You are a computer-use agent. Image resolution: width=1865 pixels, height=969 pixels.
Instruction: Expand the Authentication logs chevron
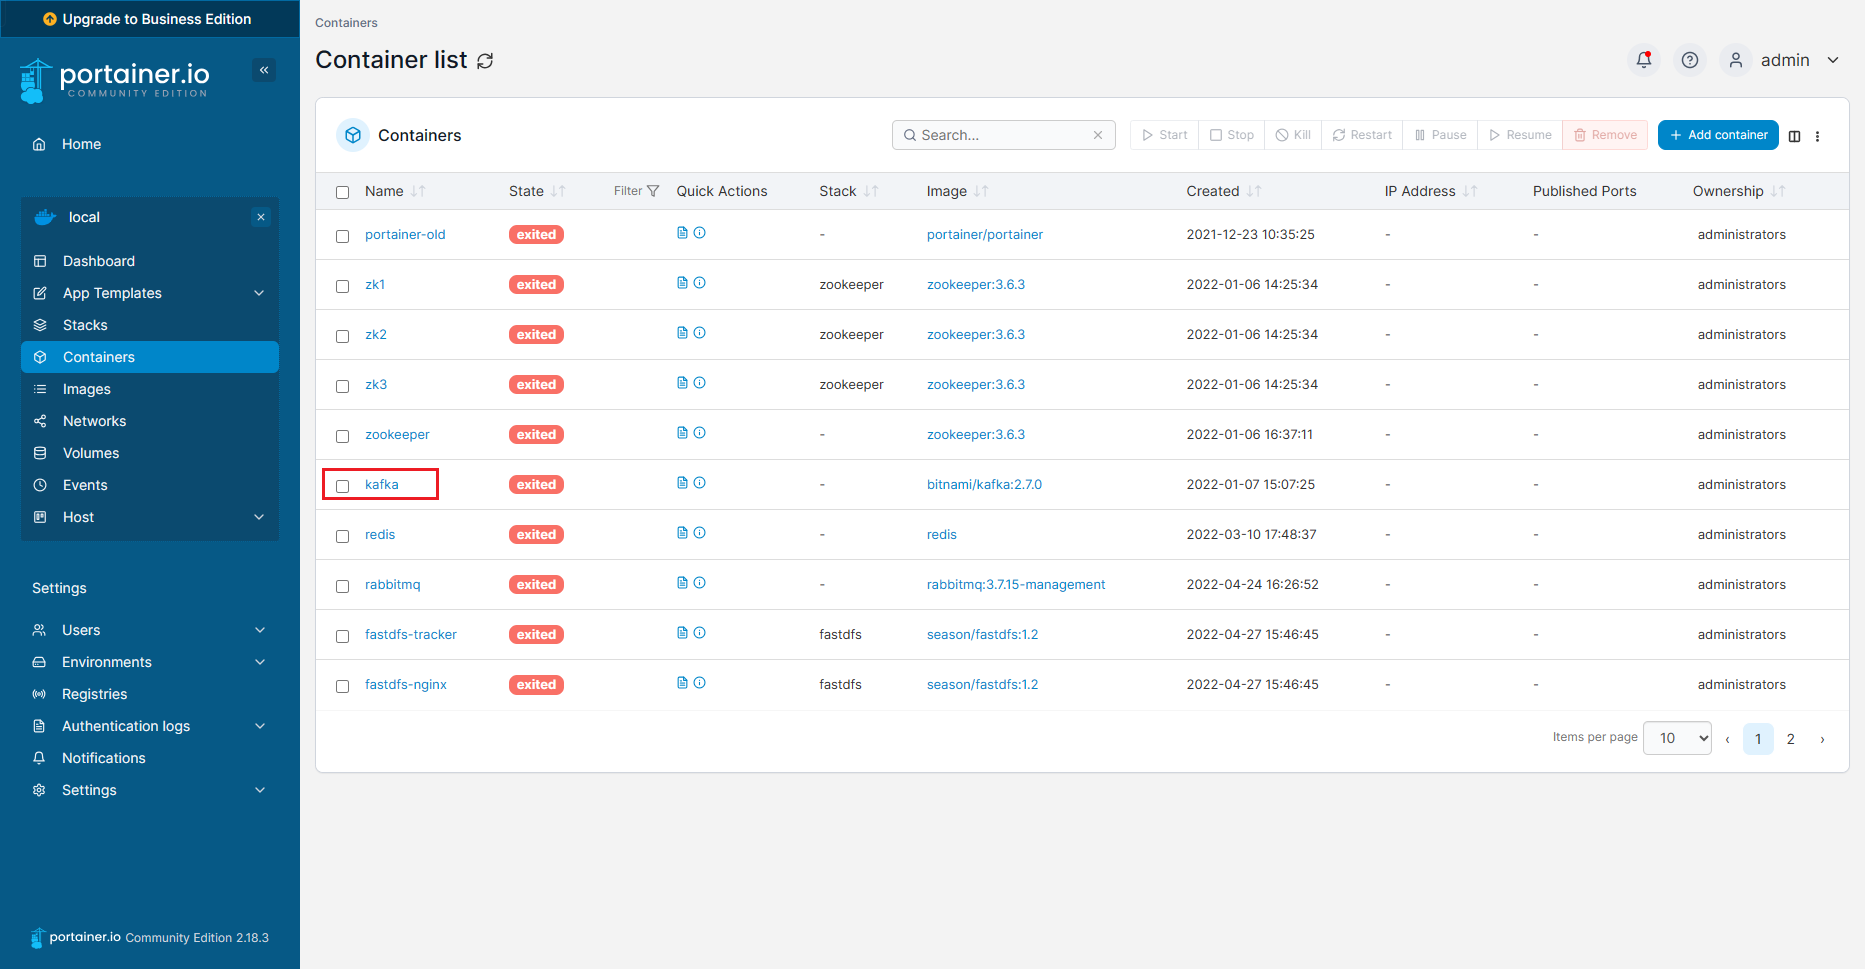pos(260,726)
